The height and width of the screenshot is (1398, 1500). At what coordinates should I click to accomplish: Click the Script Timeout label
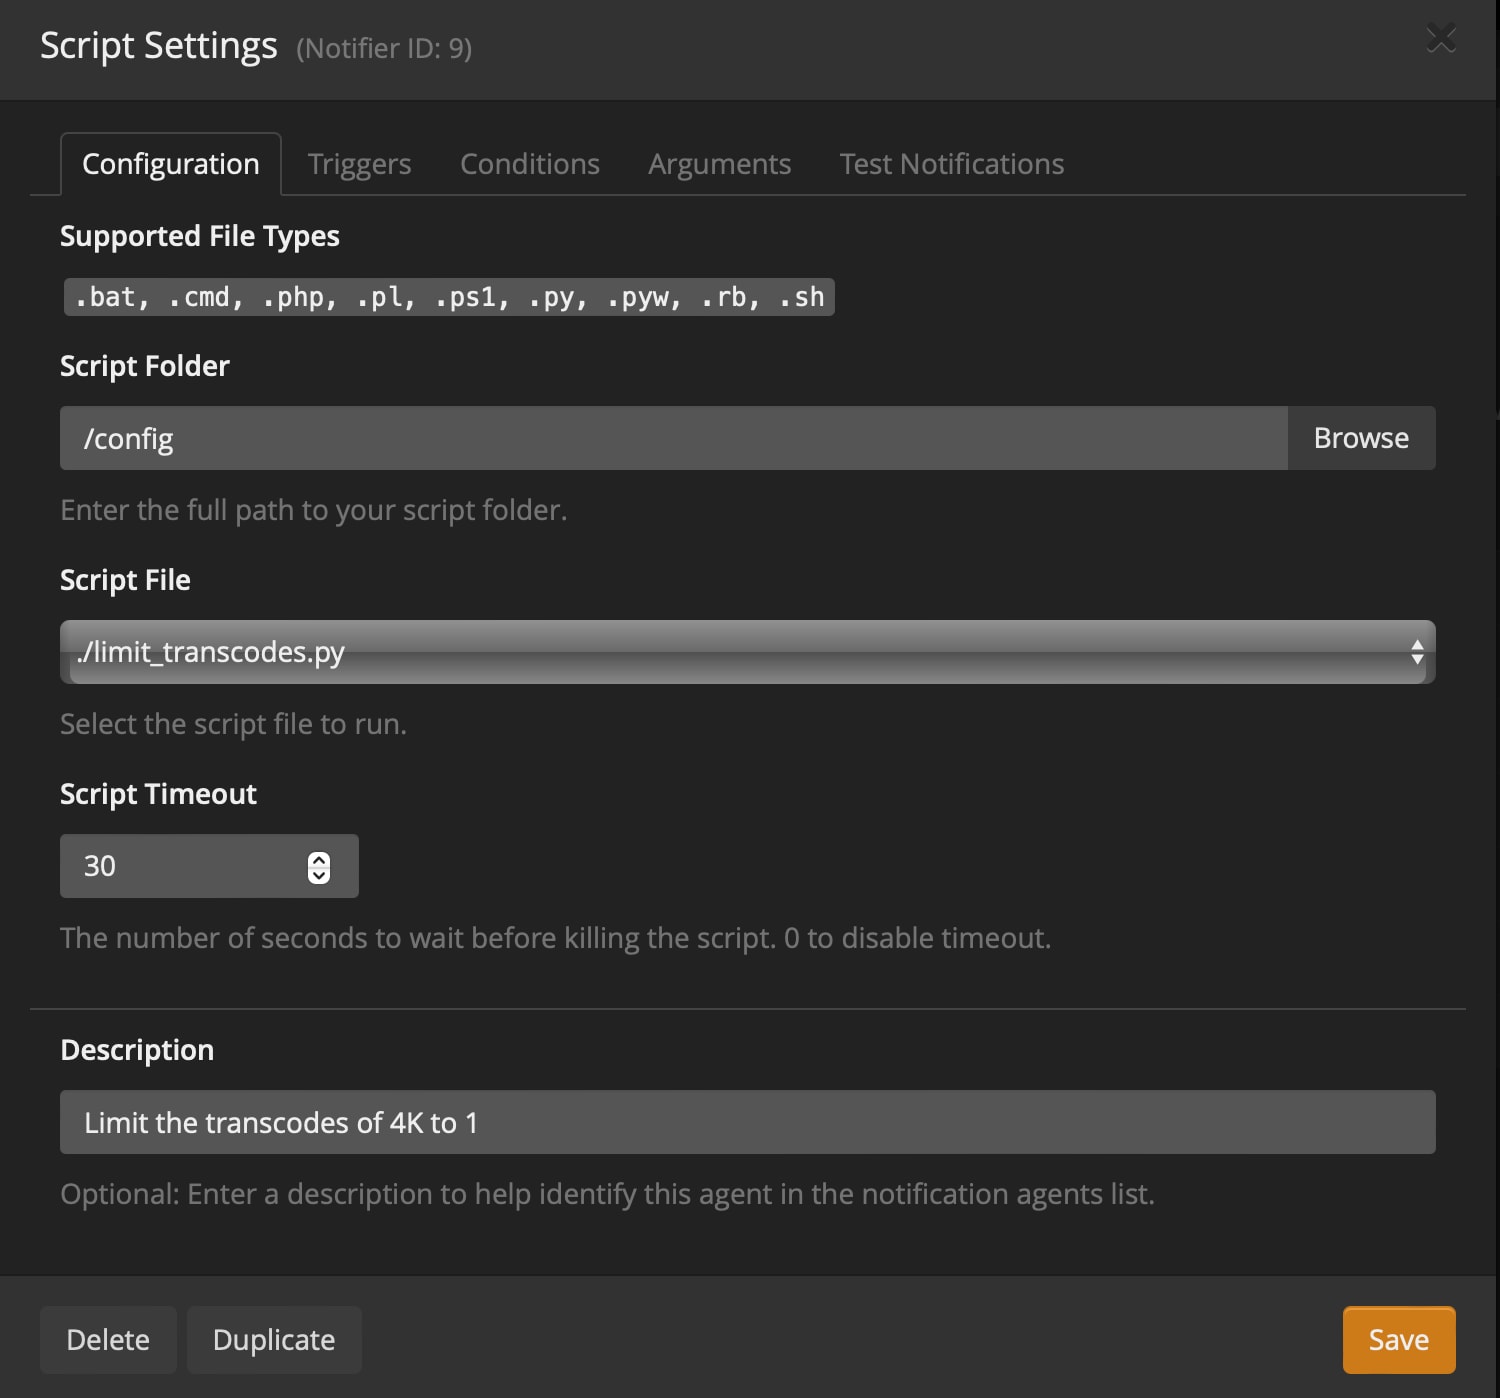[x=158, y=794]
